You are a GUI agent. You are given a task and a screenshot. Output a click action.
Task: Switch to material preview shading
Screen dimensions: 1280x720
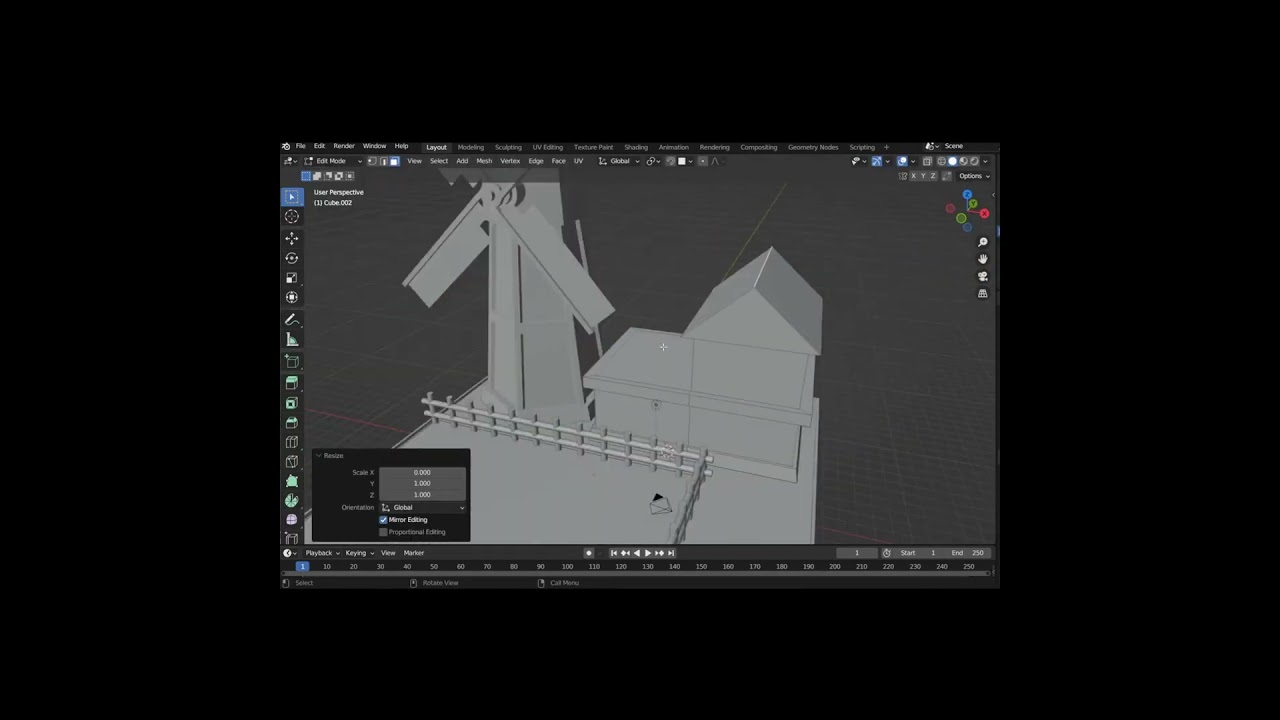click(x=963, y=161)
